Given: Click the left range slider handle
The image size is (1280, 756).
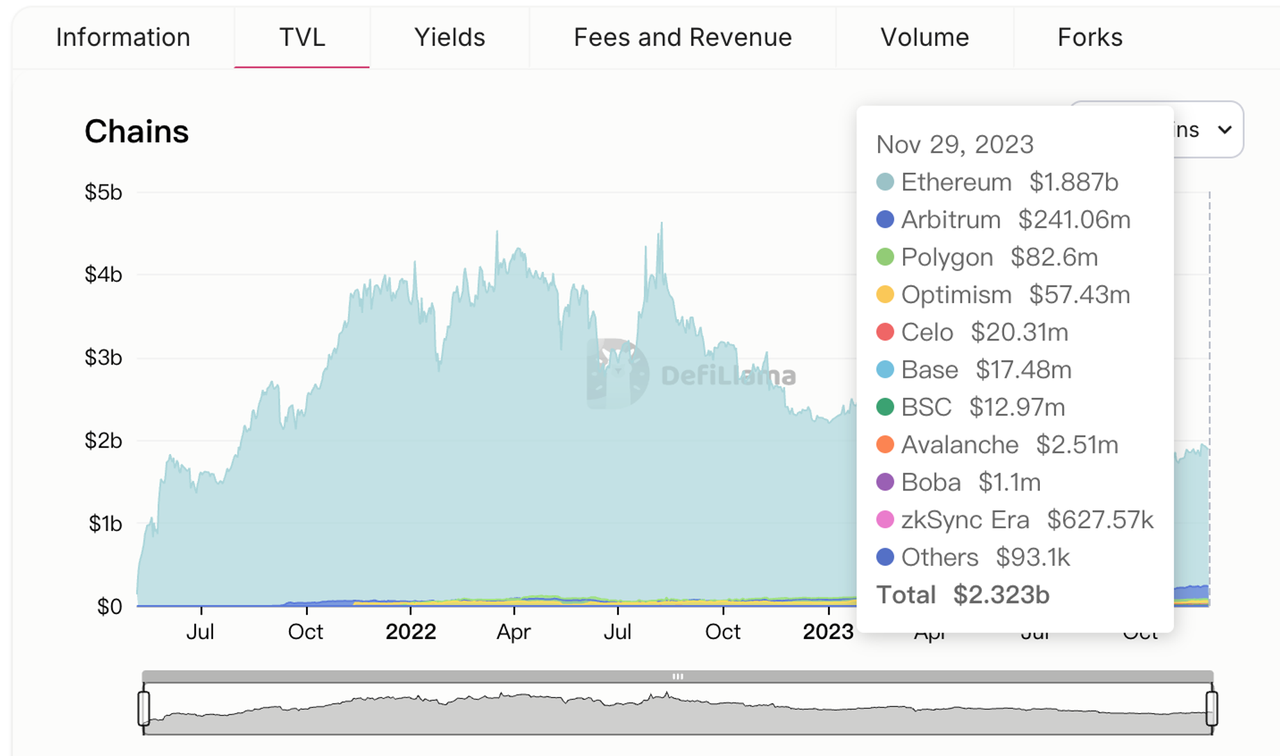Looking at the screenshot, I should pyautogui.click(x=143, y=708).
